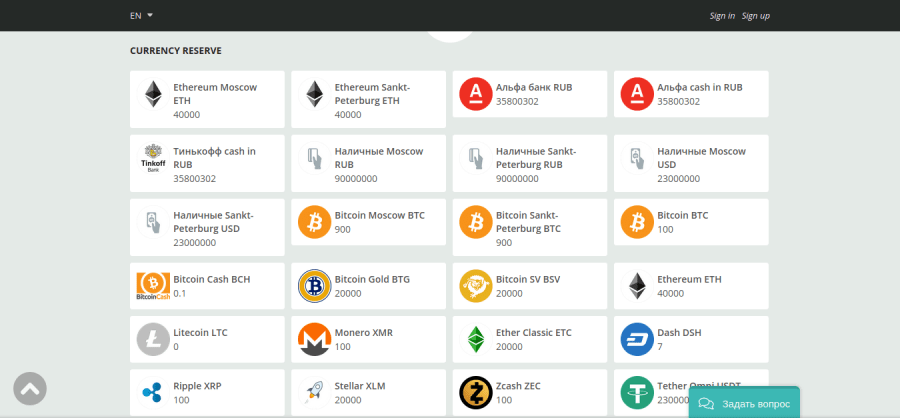Click the Dash reserve value 7
900x418 pixels.
[660, 346]
